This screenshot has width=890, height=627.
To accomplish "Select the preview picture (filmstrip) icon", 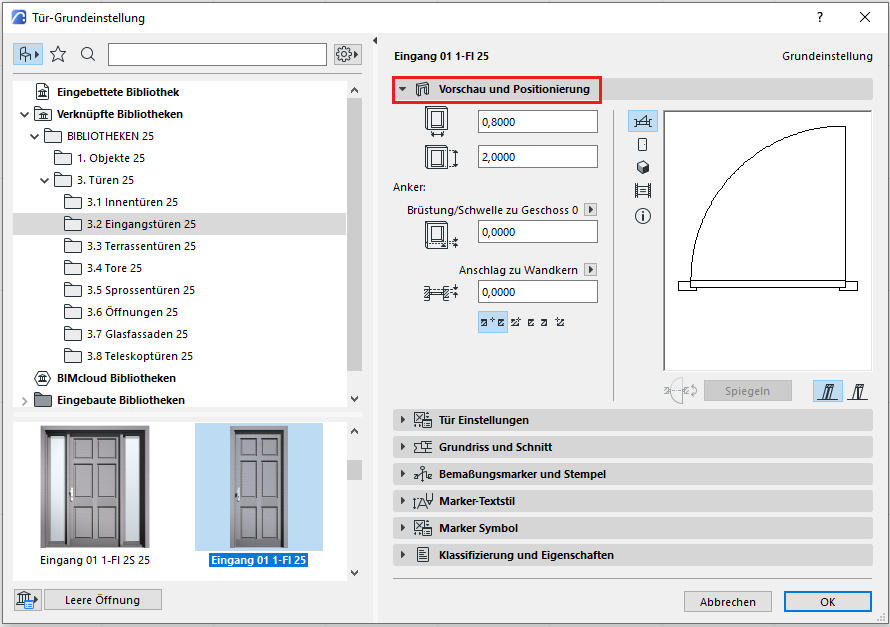I will pyautogui.click(x=643, y=191).
